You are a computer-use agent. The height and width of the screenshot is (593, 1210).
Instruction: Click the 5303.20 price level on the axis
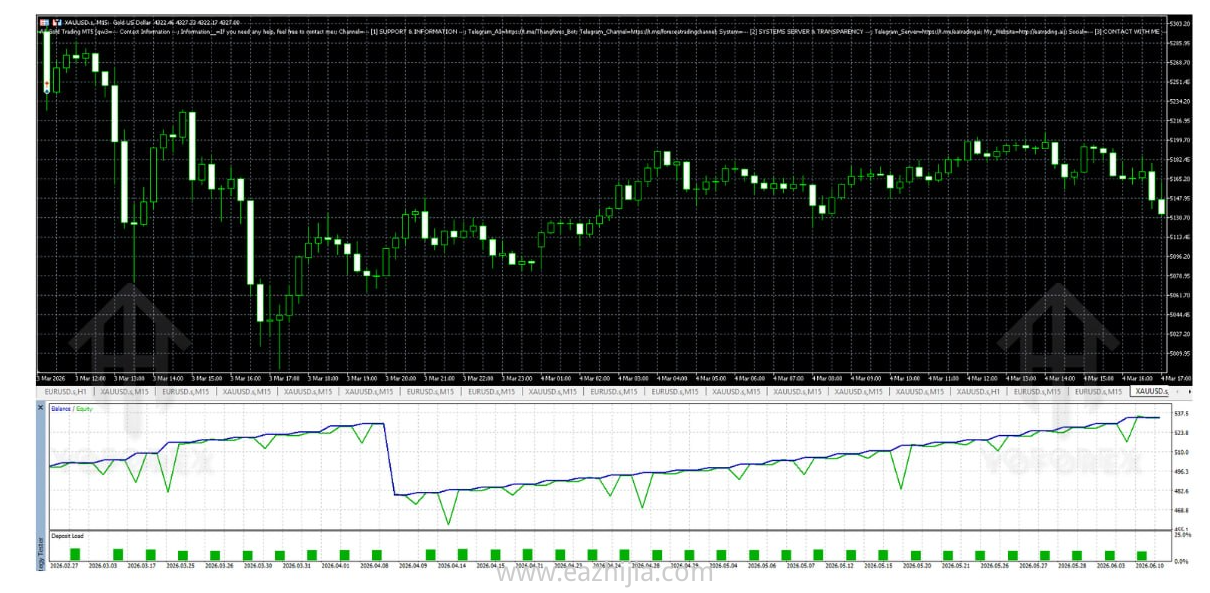(x=1180, y=22)
